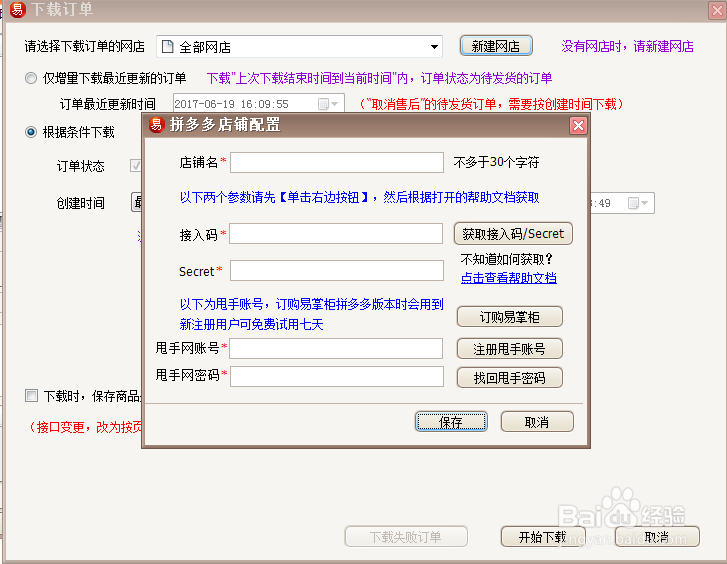Select 仅增量下载最近更新的订单 radio button
The width and height of the screenshot is (727, 564).
[x=31, y=78]
